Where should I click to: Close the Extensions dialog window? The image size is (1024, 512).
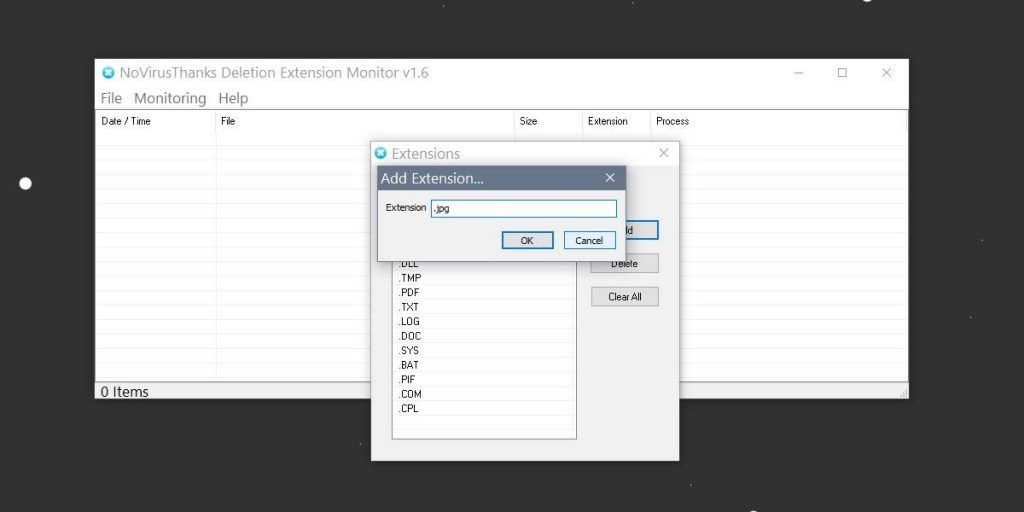coord(663,153)
